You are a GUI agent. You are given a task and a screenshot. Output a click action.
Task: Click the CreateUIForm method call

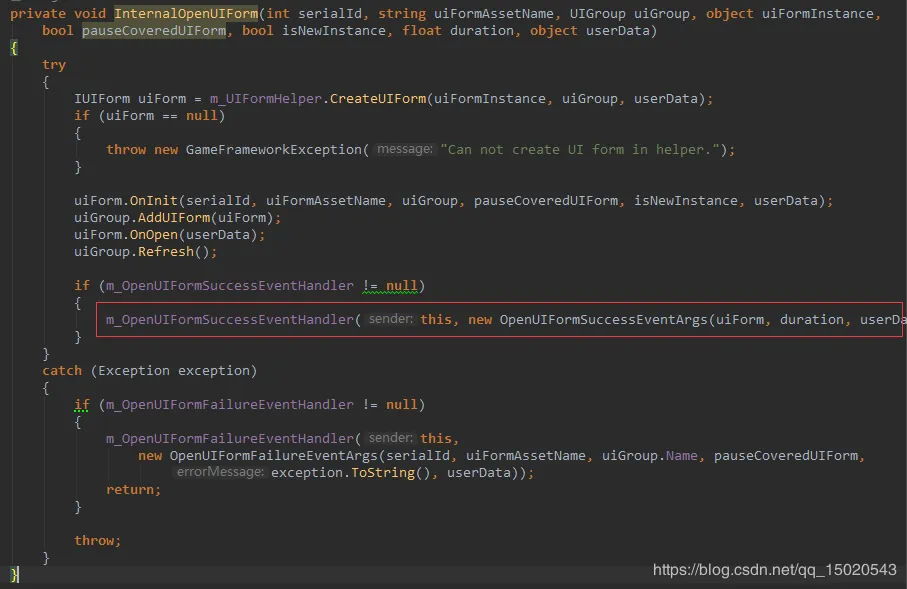(378, 99)
